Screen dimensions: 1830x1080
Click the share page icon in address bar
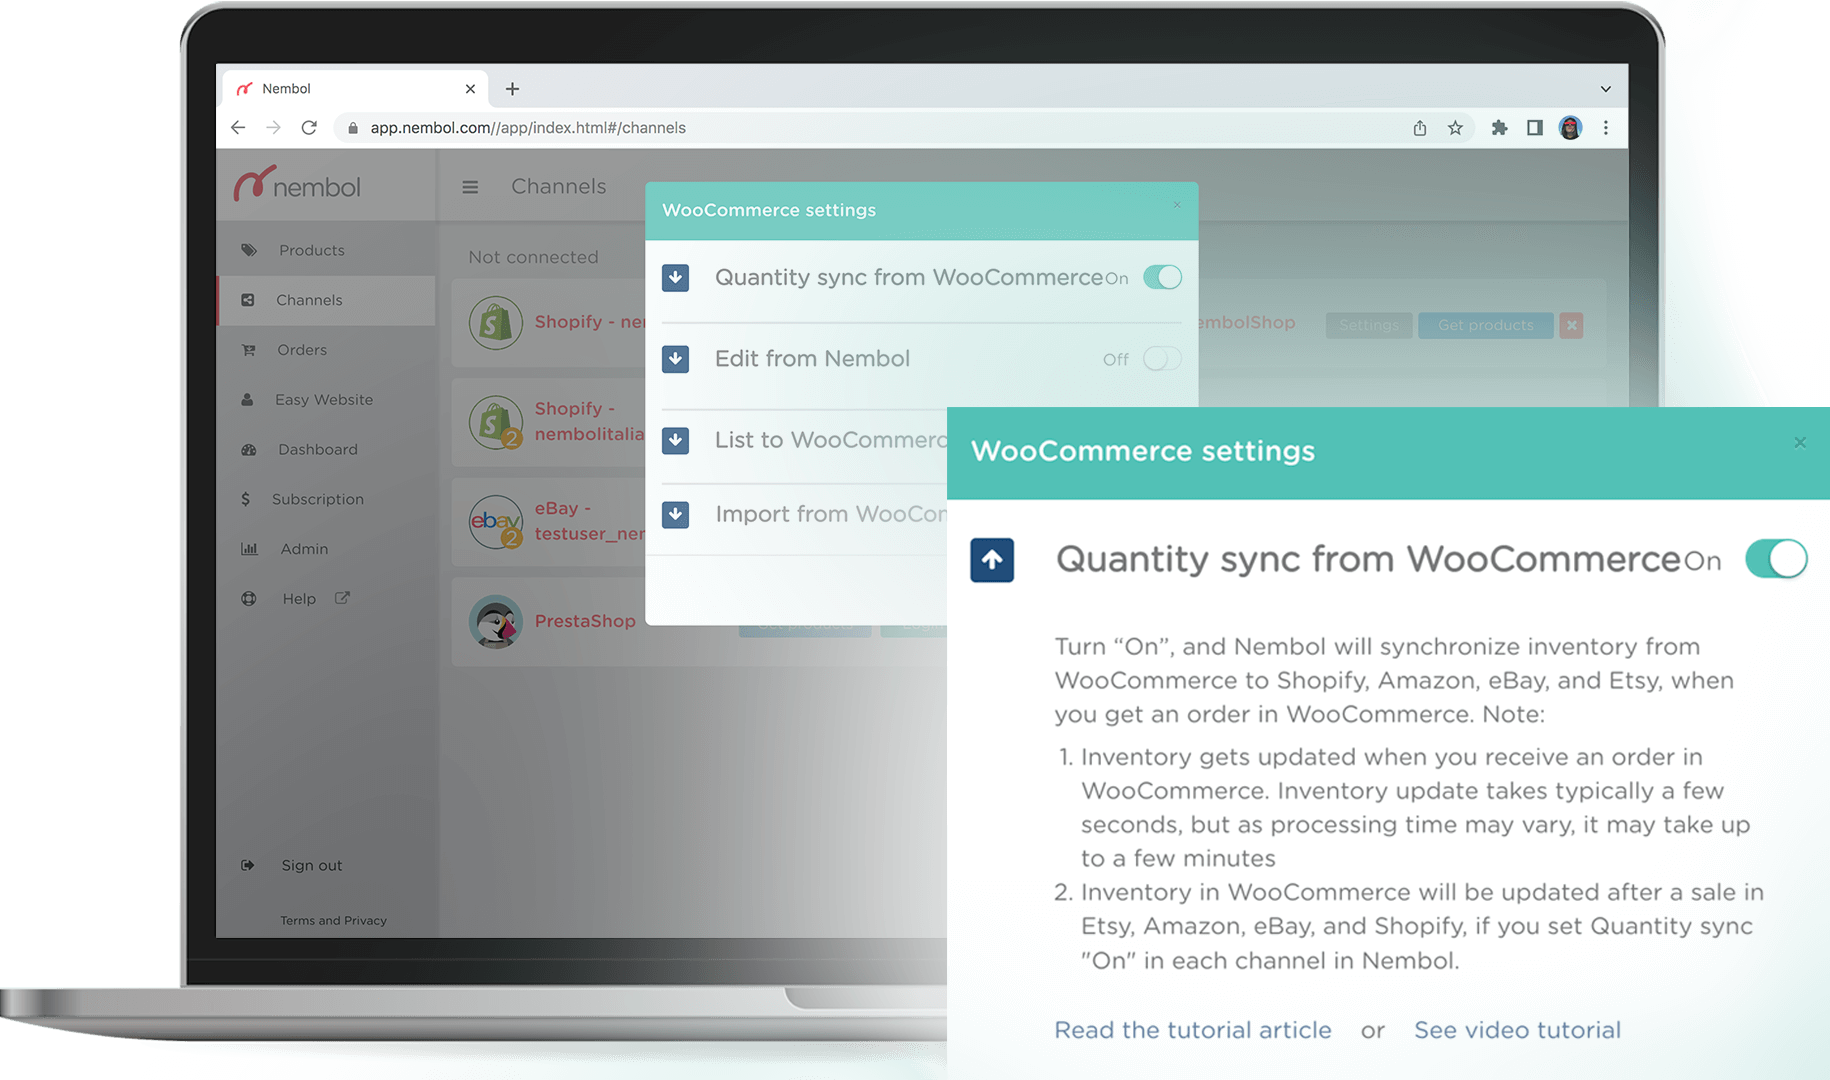1420,128
